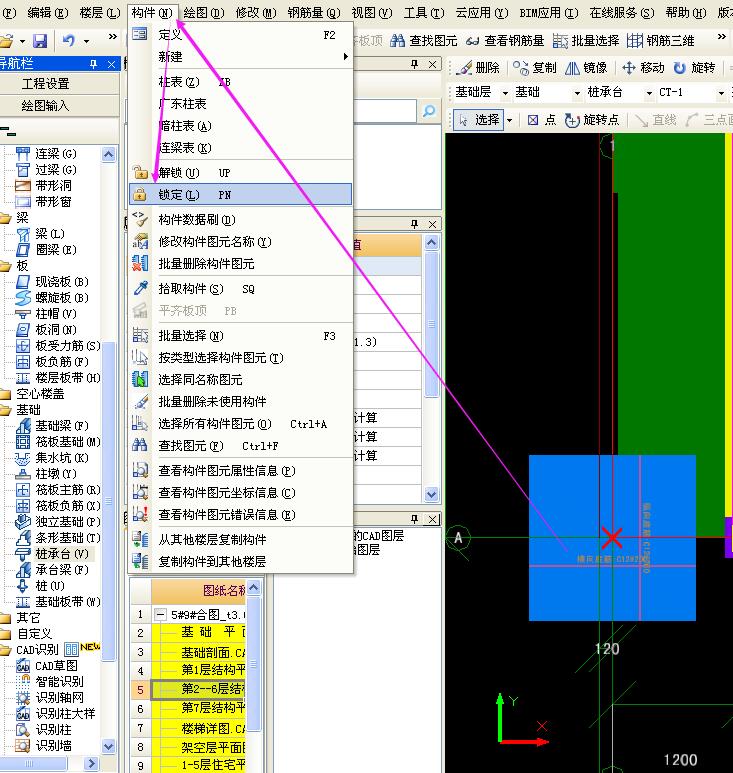Choose 解锁(U) from the 构件 menu
Viewport: 733px width, 773px height.
click(241, 173)
